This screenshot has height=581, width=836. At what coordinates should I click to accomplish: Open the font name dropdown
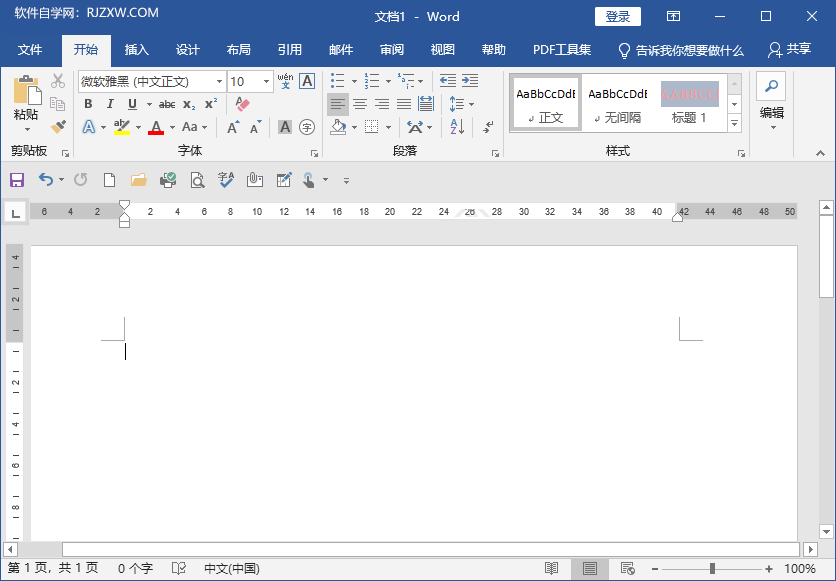coord(219,82)
